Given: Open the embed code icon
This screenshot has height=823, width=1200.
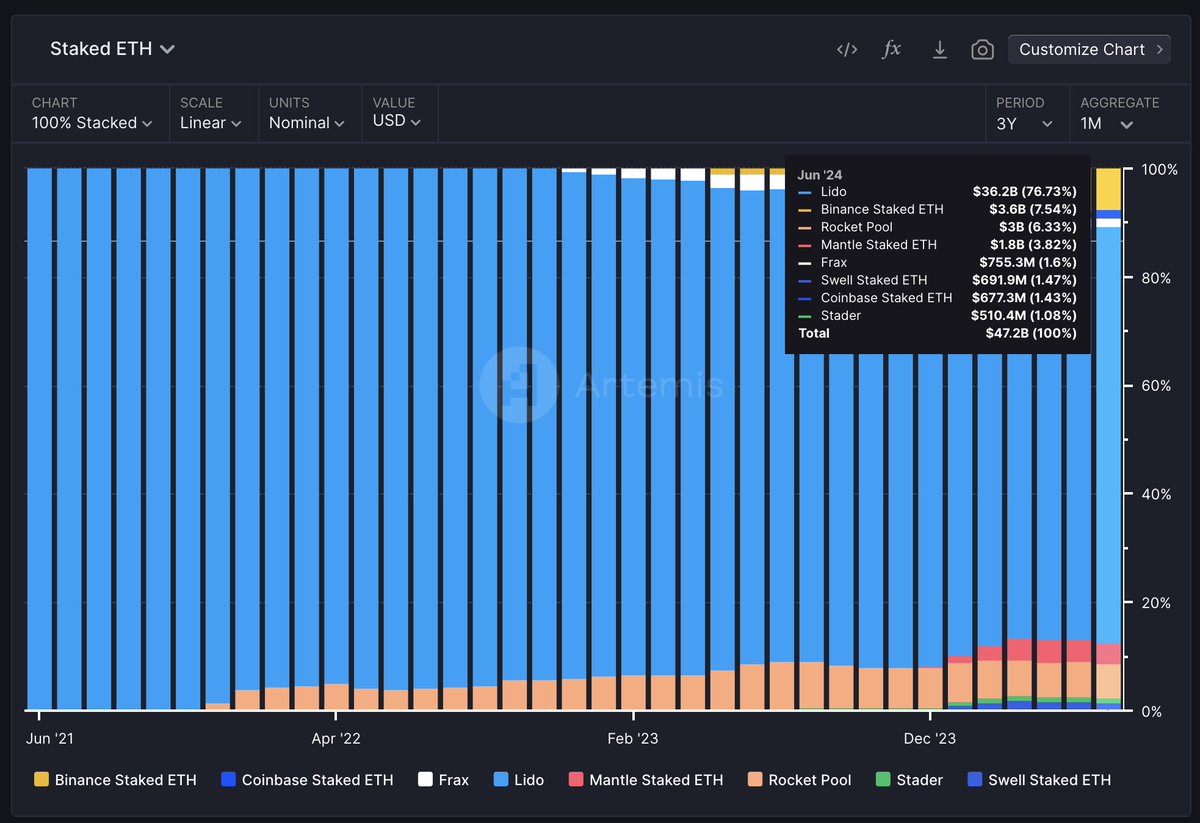Looking at the screenshot, I should click(847, 48).
